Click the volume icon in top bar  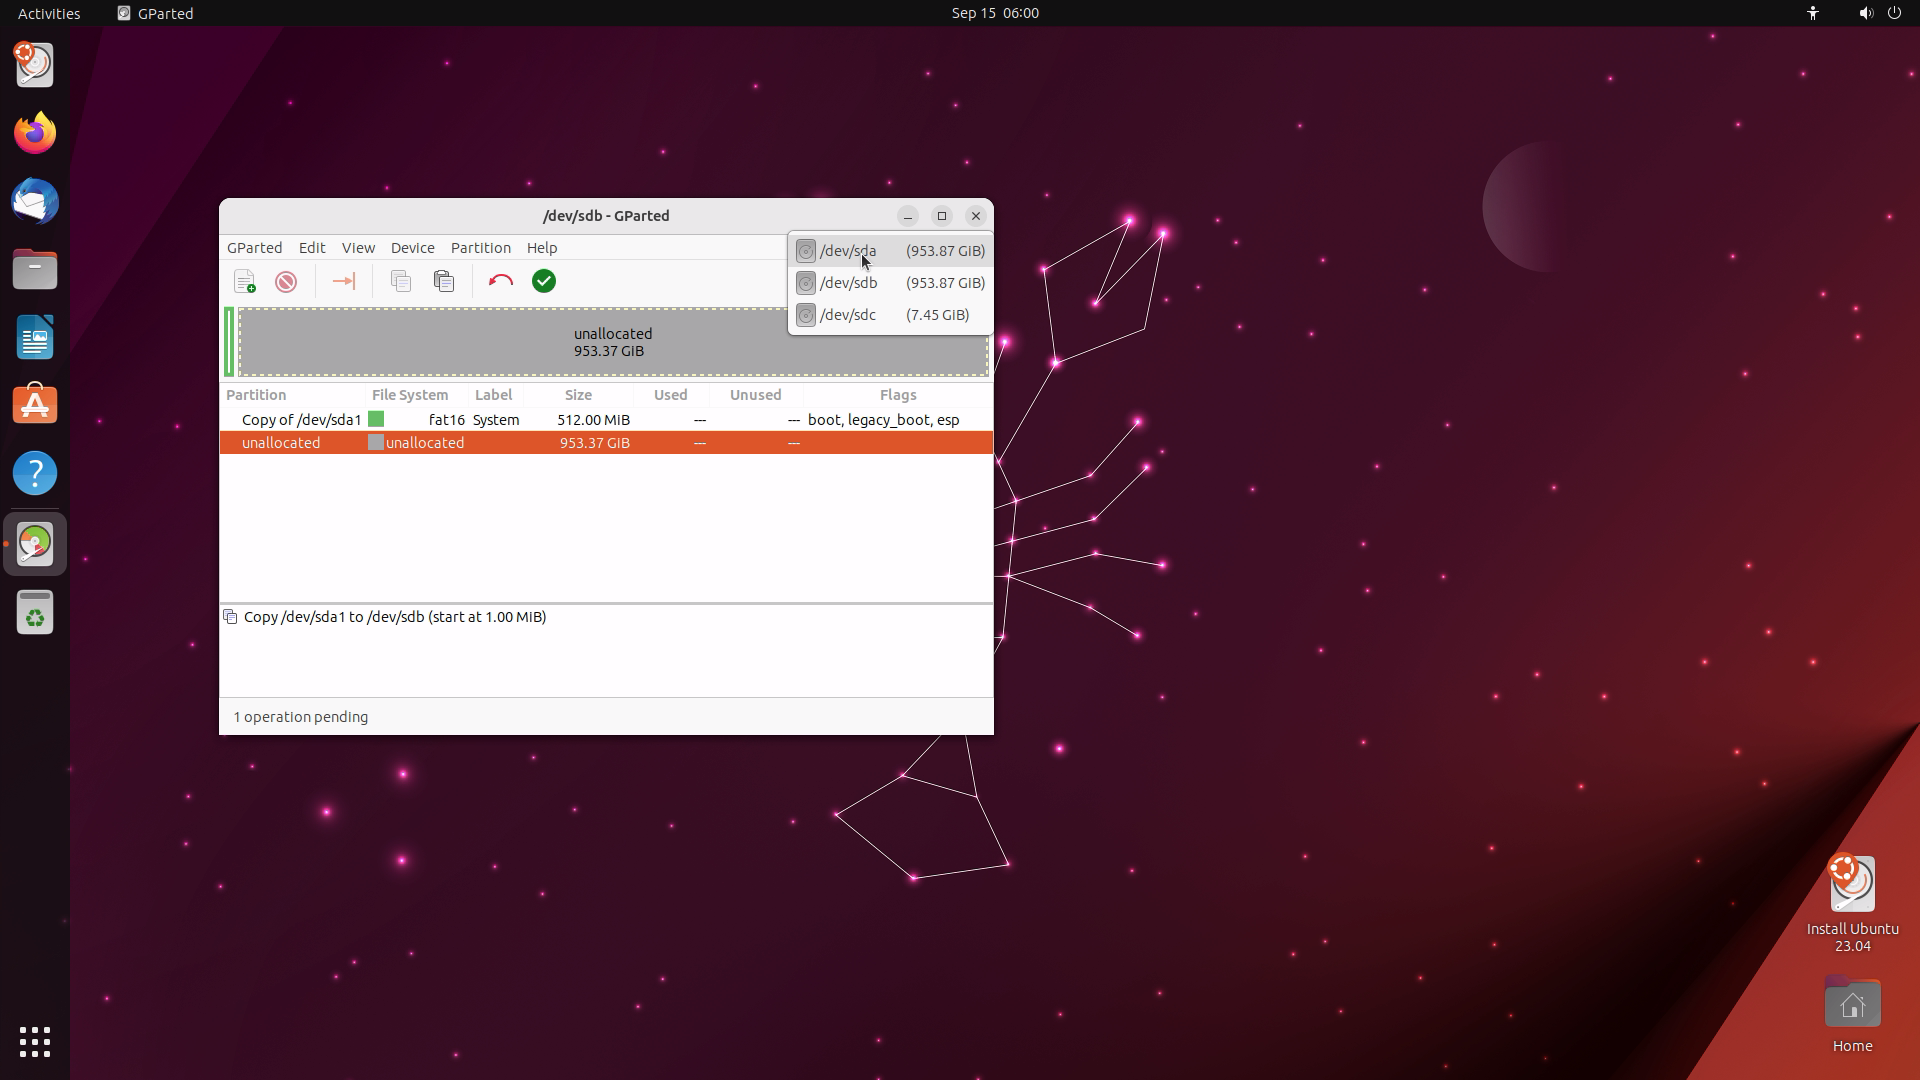click(x=1865, y=13)
